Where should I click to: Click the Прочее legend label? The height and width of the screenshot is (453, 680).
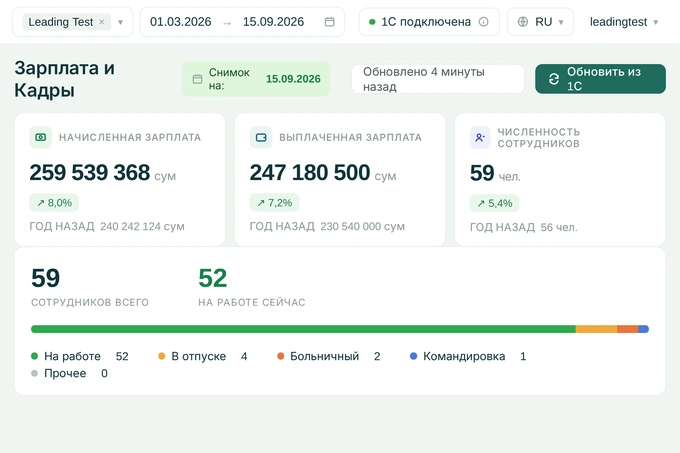coord(65,373)
